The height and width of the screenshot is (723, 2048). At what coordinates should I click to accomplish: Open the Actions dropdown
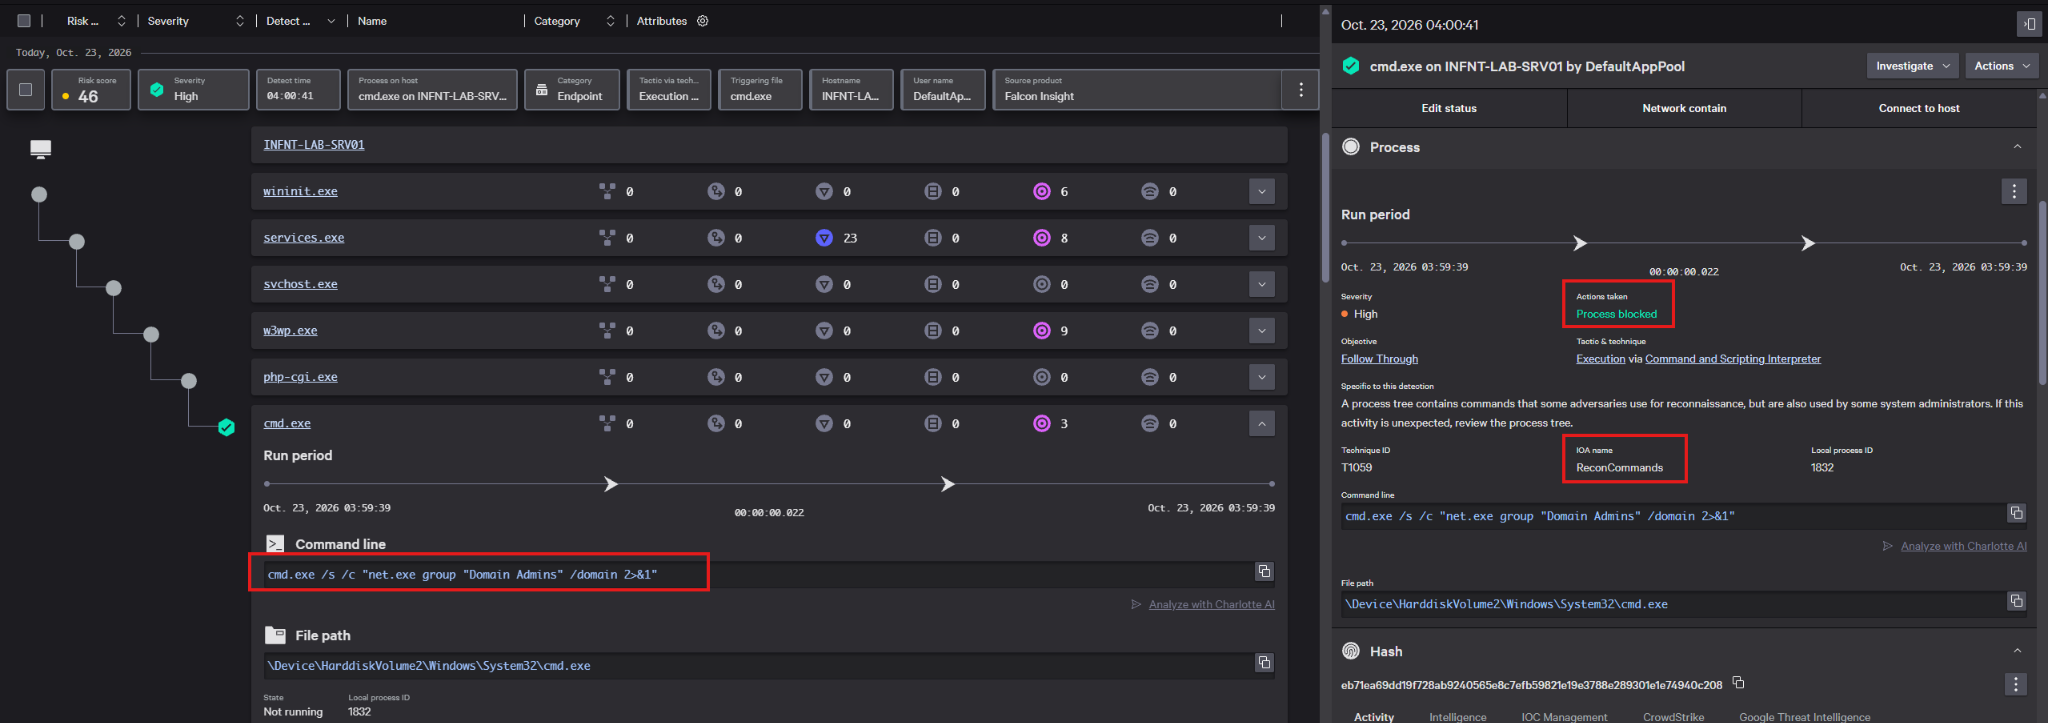(2002, 66)
